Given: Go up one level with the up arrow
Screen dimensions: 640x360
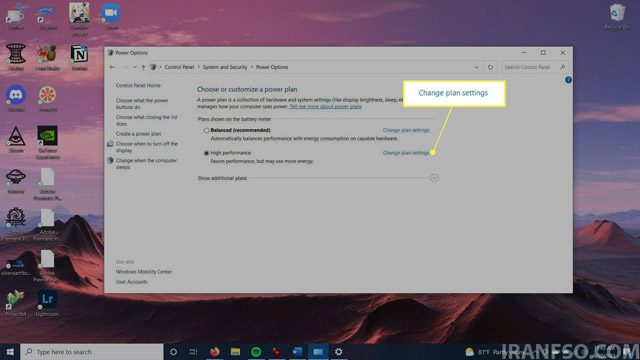Looking at the screenshot, I should pos(143,67).
